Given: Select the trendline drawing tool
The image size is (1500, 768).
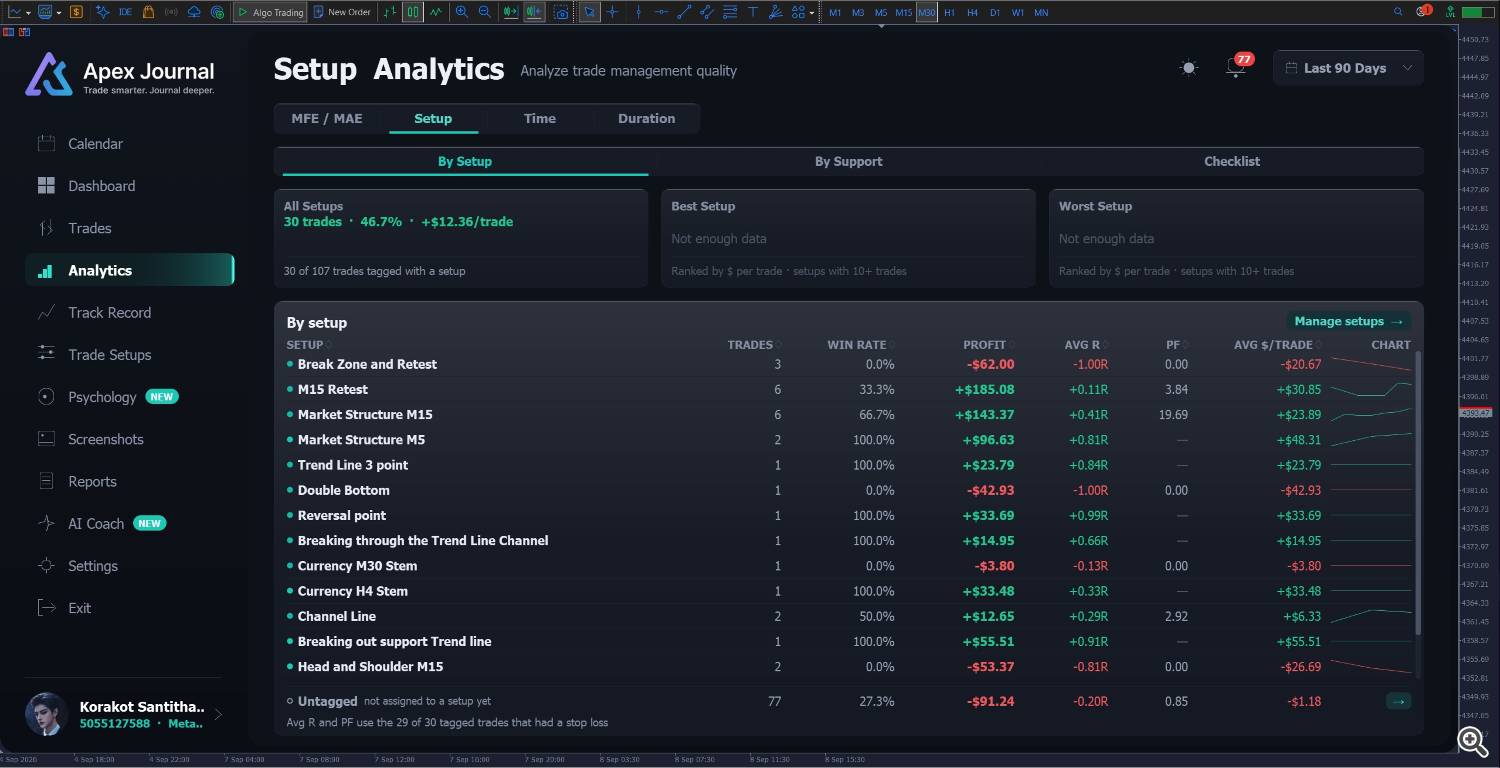Looking at the screenshot, I should 684,12.
